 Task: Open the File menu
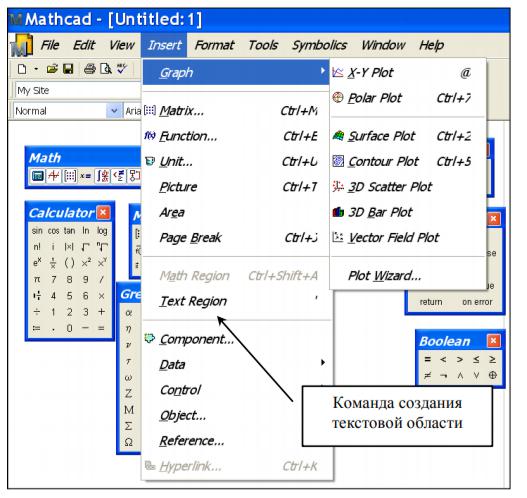click(50, 45)
